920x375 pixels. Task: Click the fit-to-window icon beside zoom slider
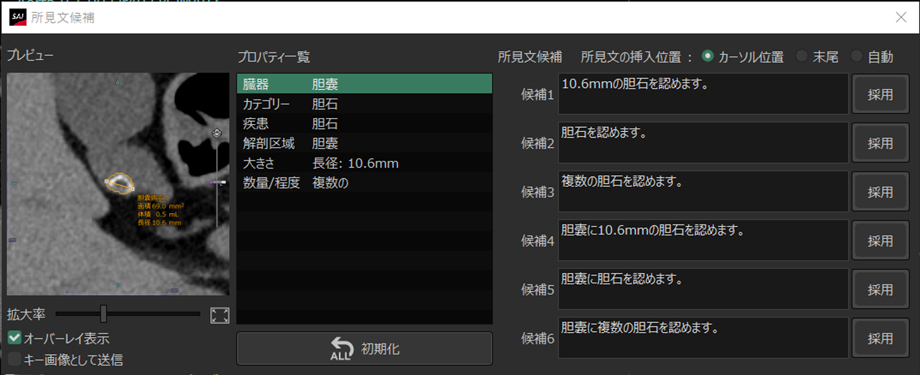pos(219,316)
